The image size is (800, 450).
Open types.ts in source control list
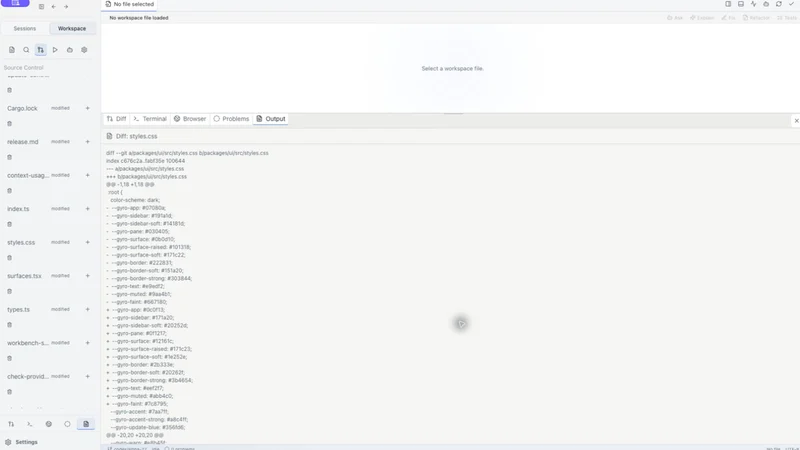18,310
